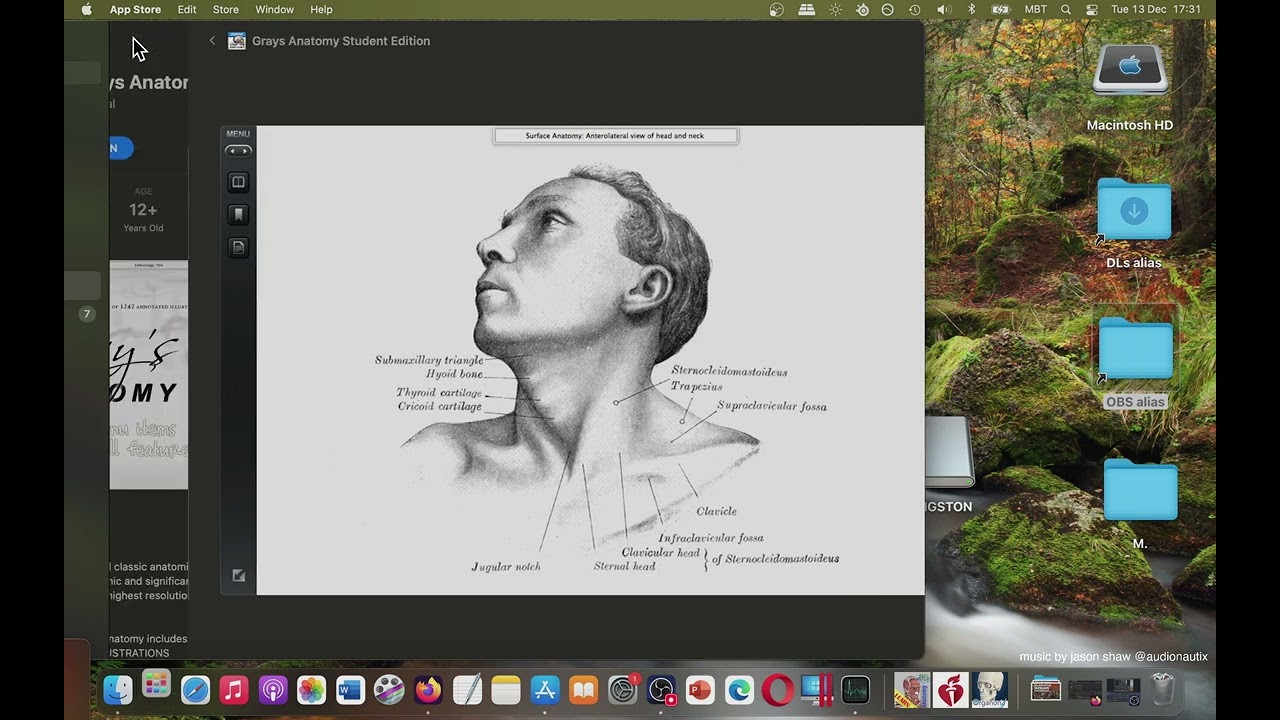Open Spotlight search in the menu bar
Image resolution: width=1280 pixels, height=720 pixels.
(x=1066, y=9)
